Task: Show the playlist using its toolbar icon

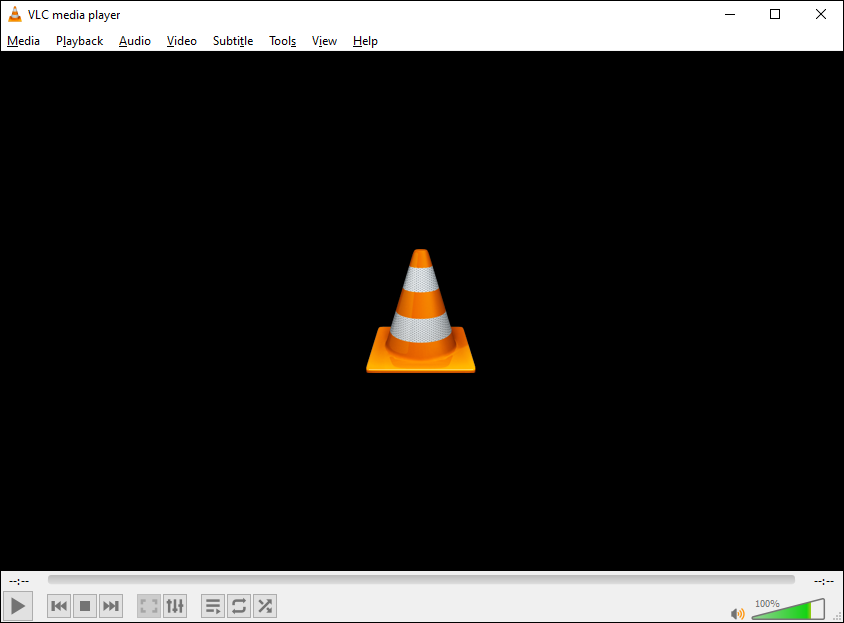Action: [x=212, y=605]
